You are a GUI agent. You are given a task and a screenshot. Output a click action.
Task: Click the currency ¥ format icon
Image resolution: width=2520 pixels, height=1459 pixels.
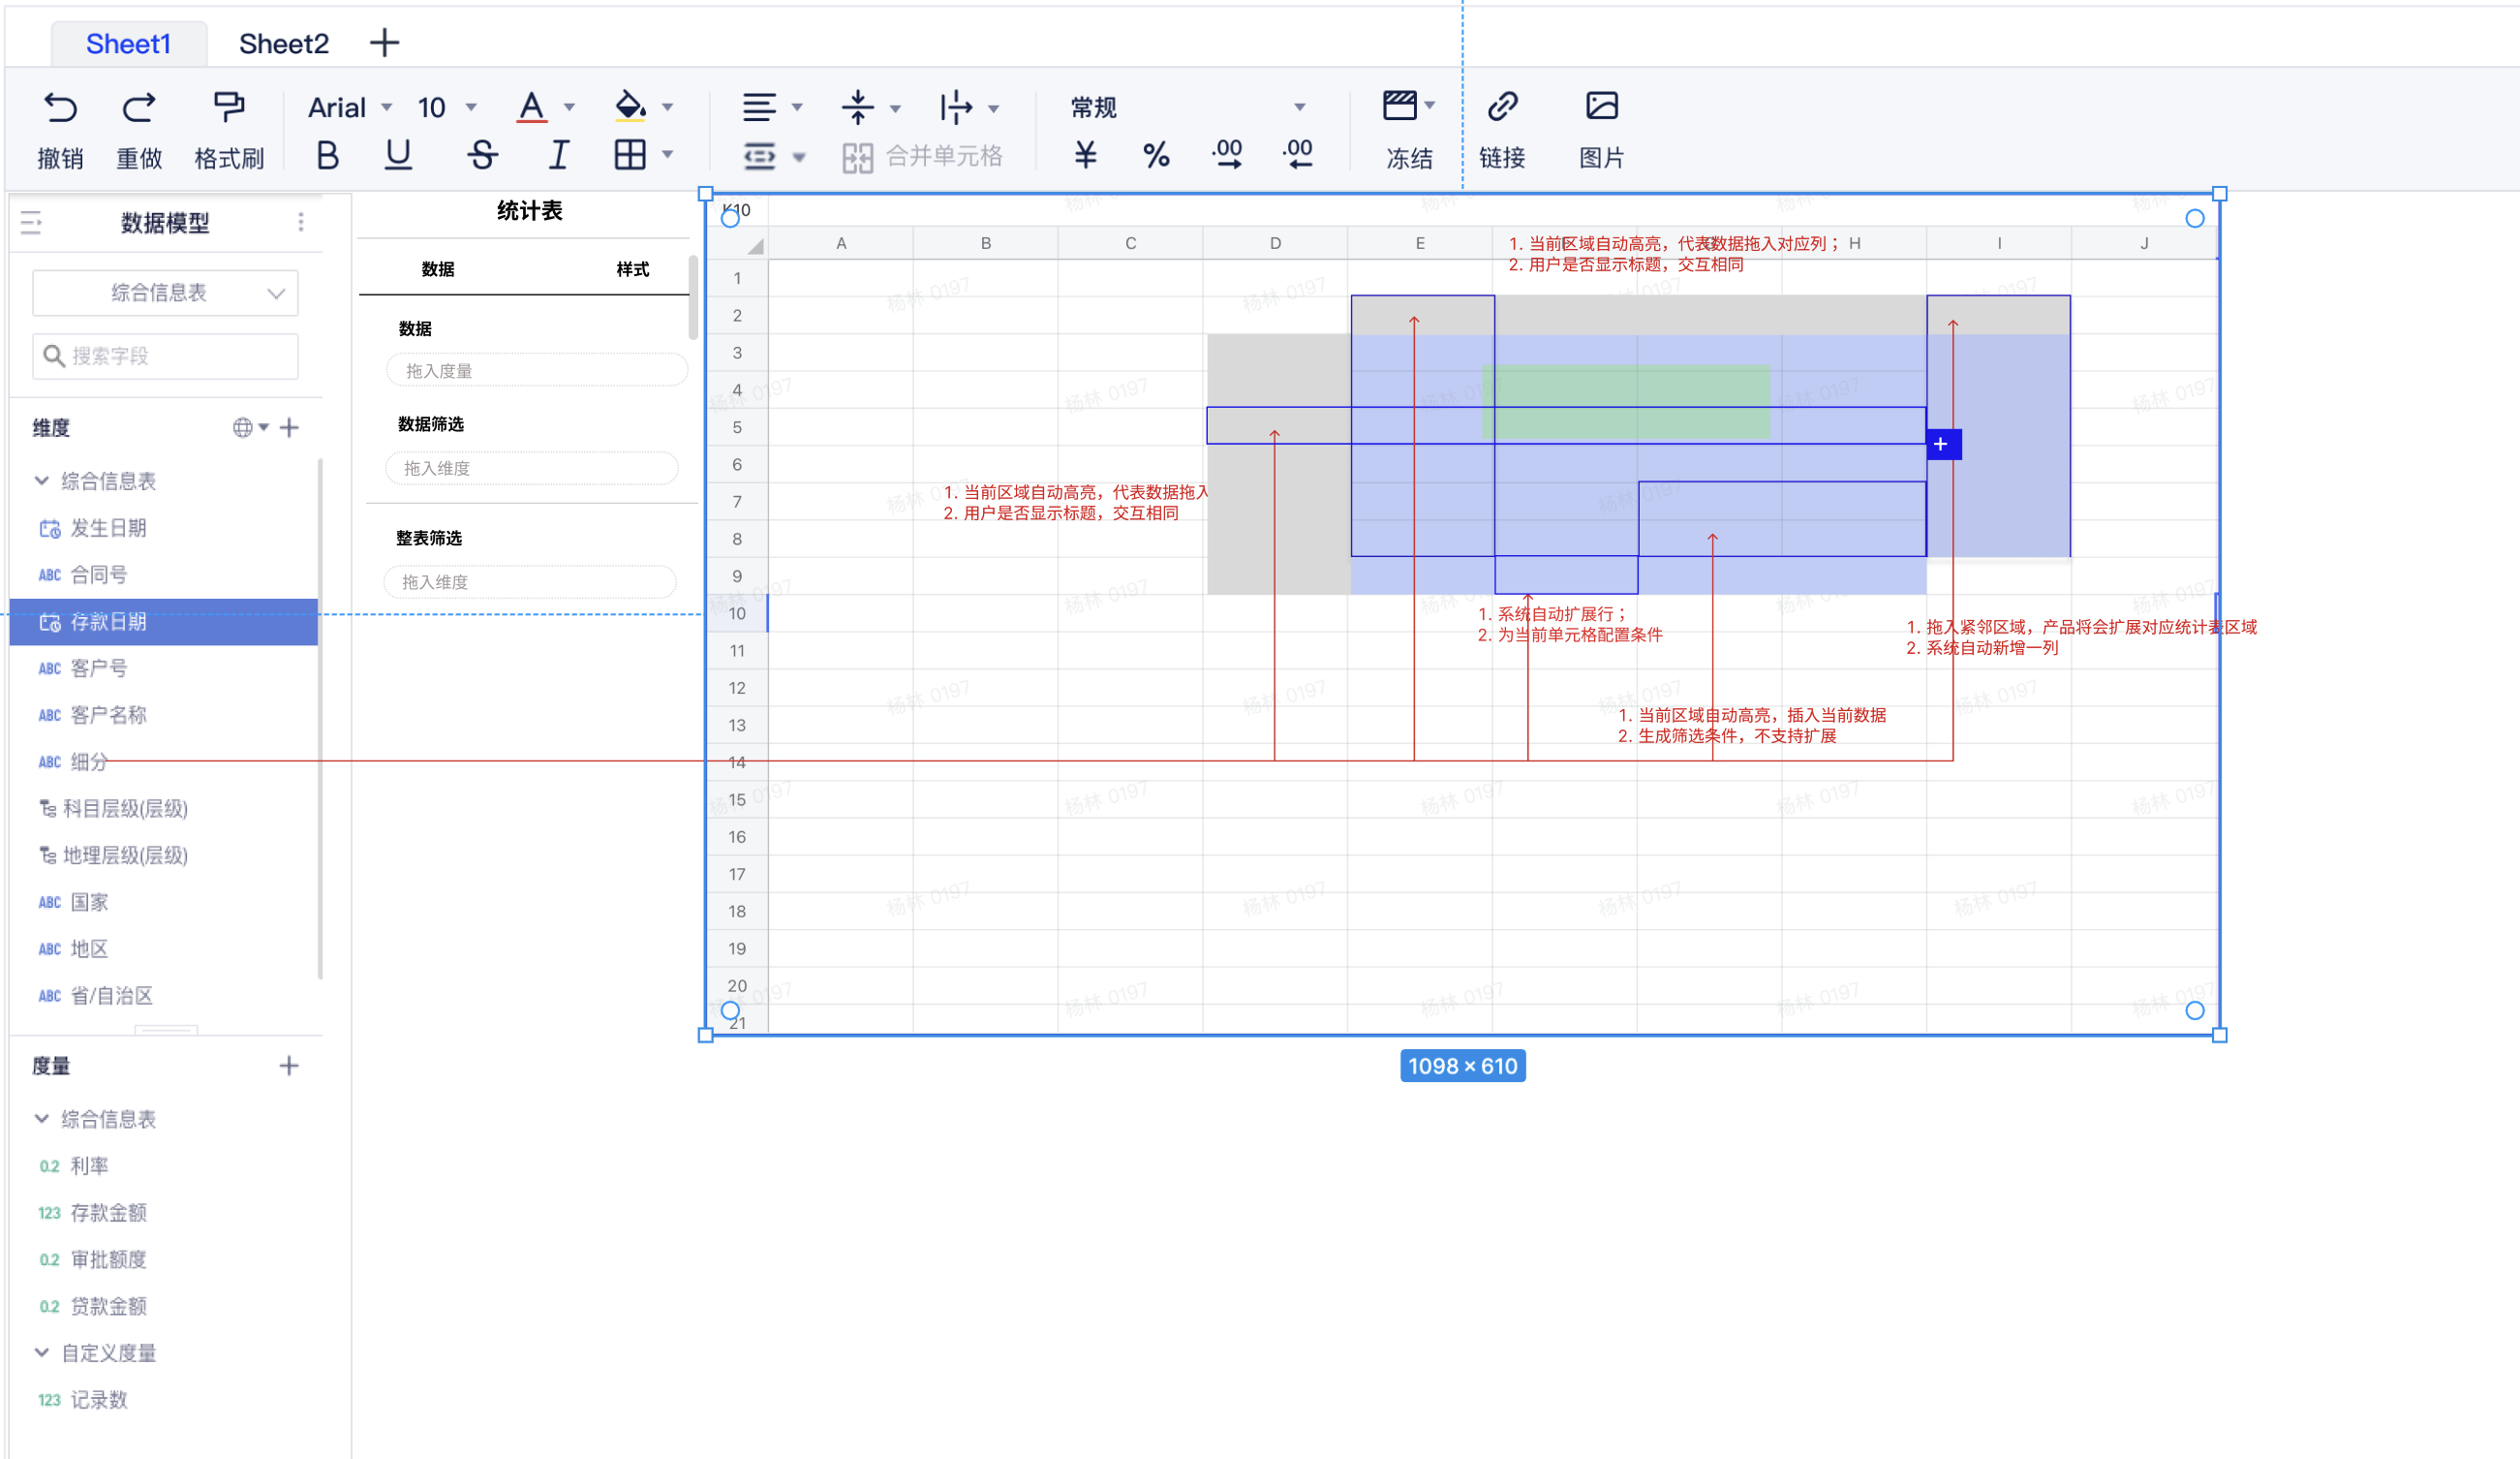click(x=1085, y=154)
